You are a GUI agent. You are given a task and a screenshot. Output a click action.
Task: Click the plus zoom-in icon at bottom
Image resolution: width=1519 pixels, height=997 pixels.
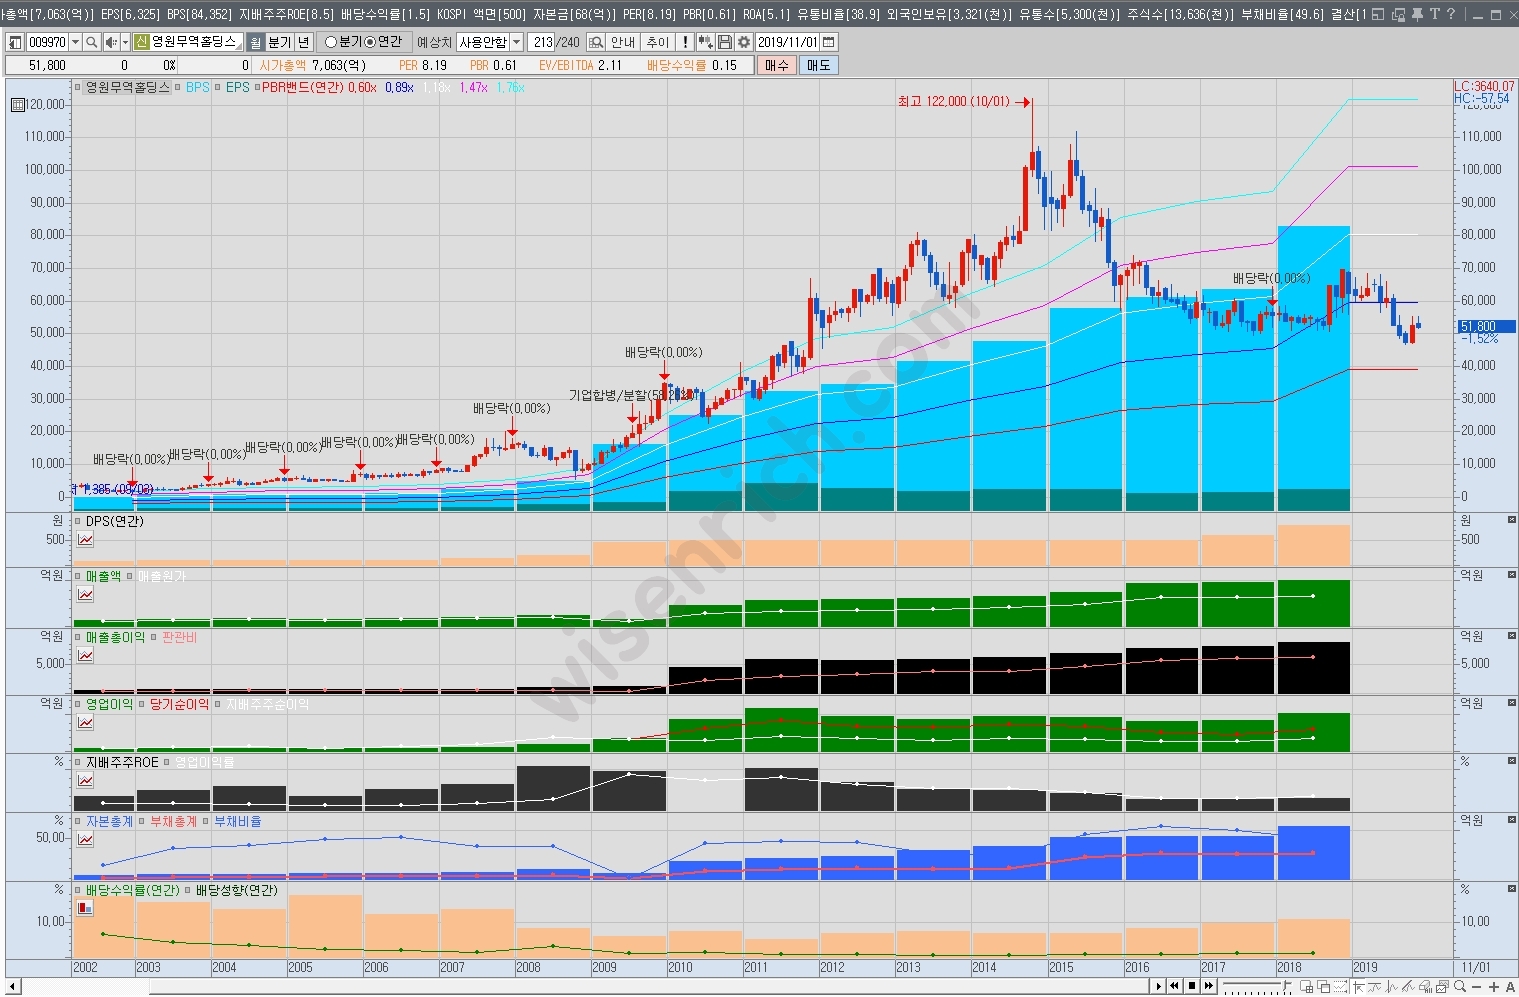[x=1493, y=987]
